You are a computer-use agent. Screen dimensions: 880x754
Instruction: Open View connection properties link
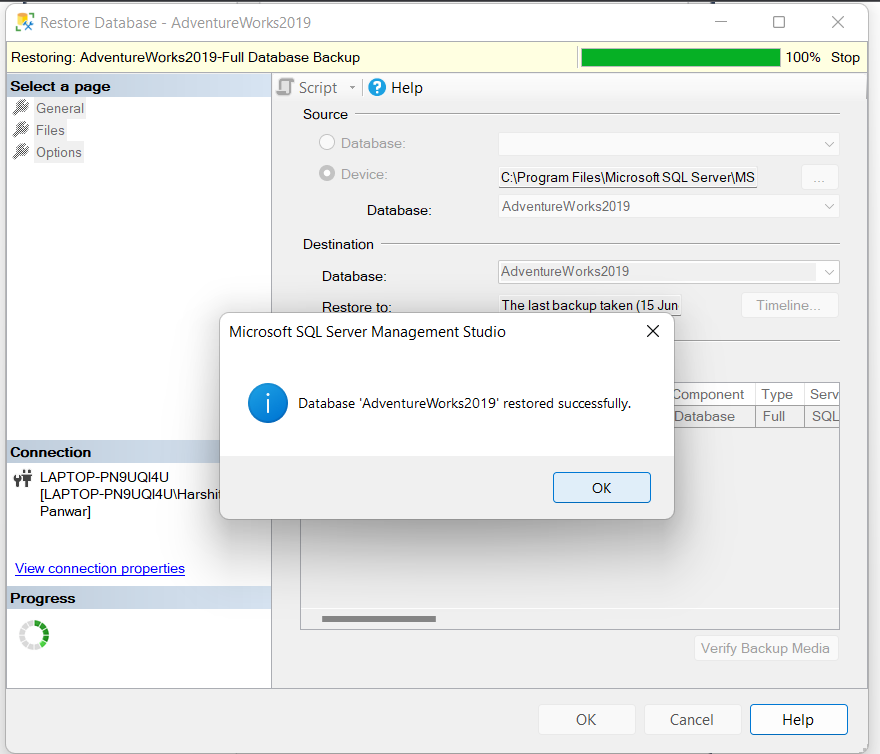click(x=100, y=568)
